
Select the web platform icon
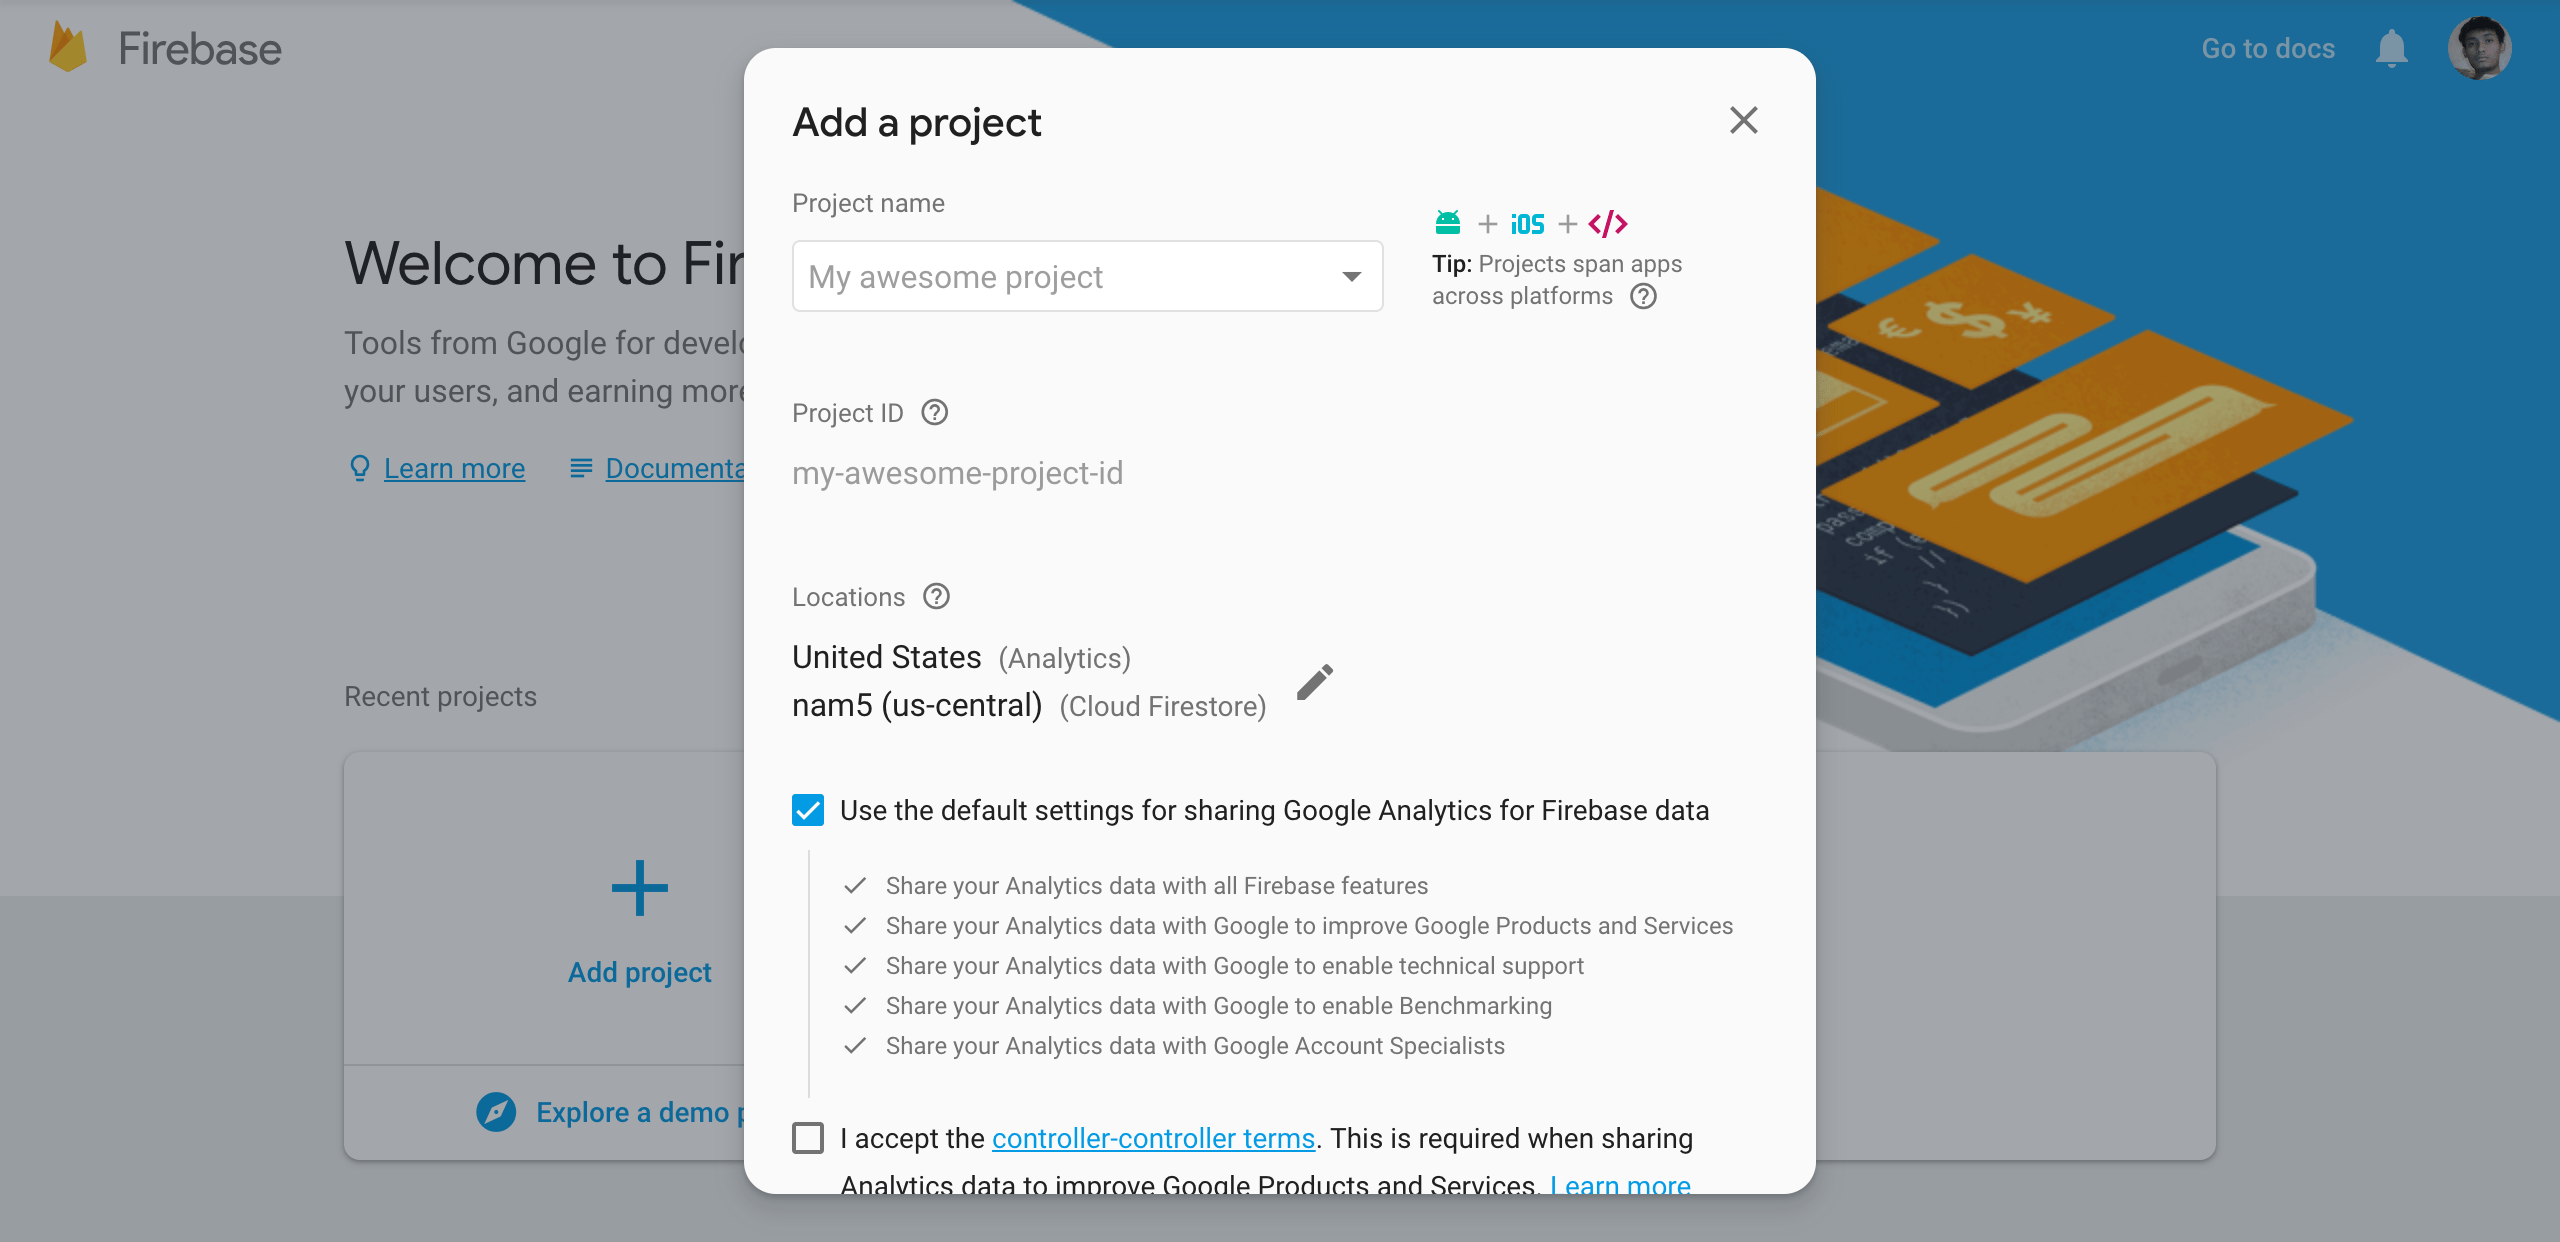pyautogui.click(x=1607, y=222)
